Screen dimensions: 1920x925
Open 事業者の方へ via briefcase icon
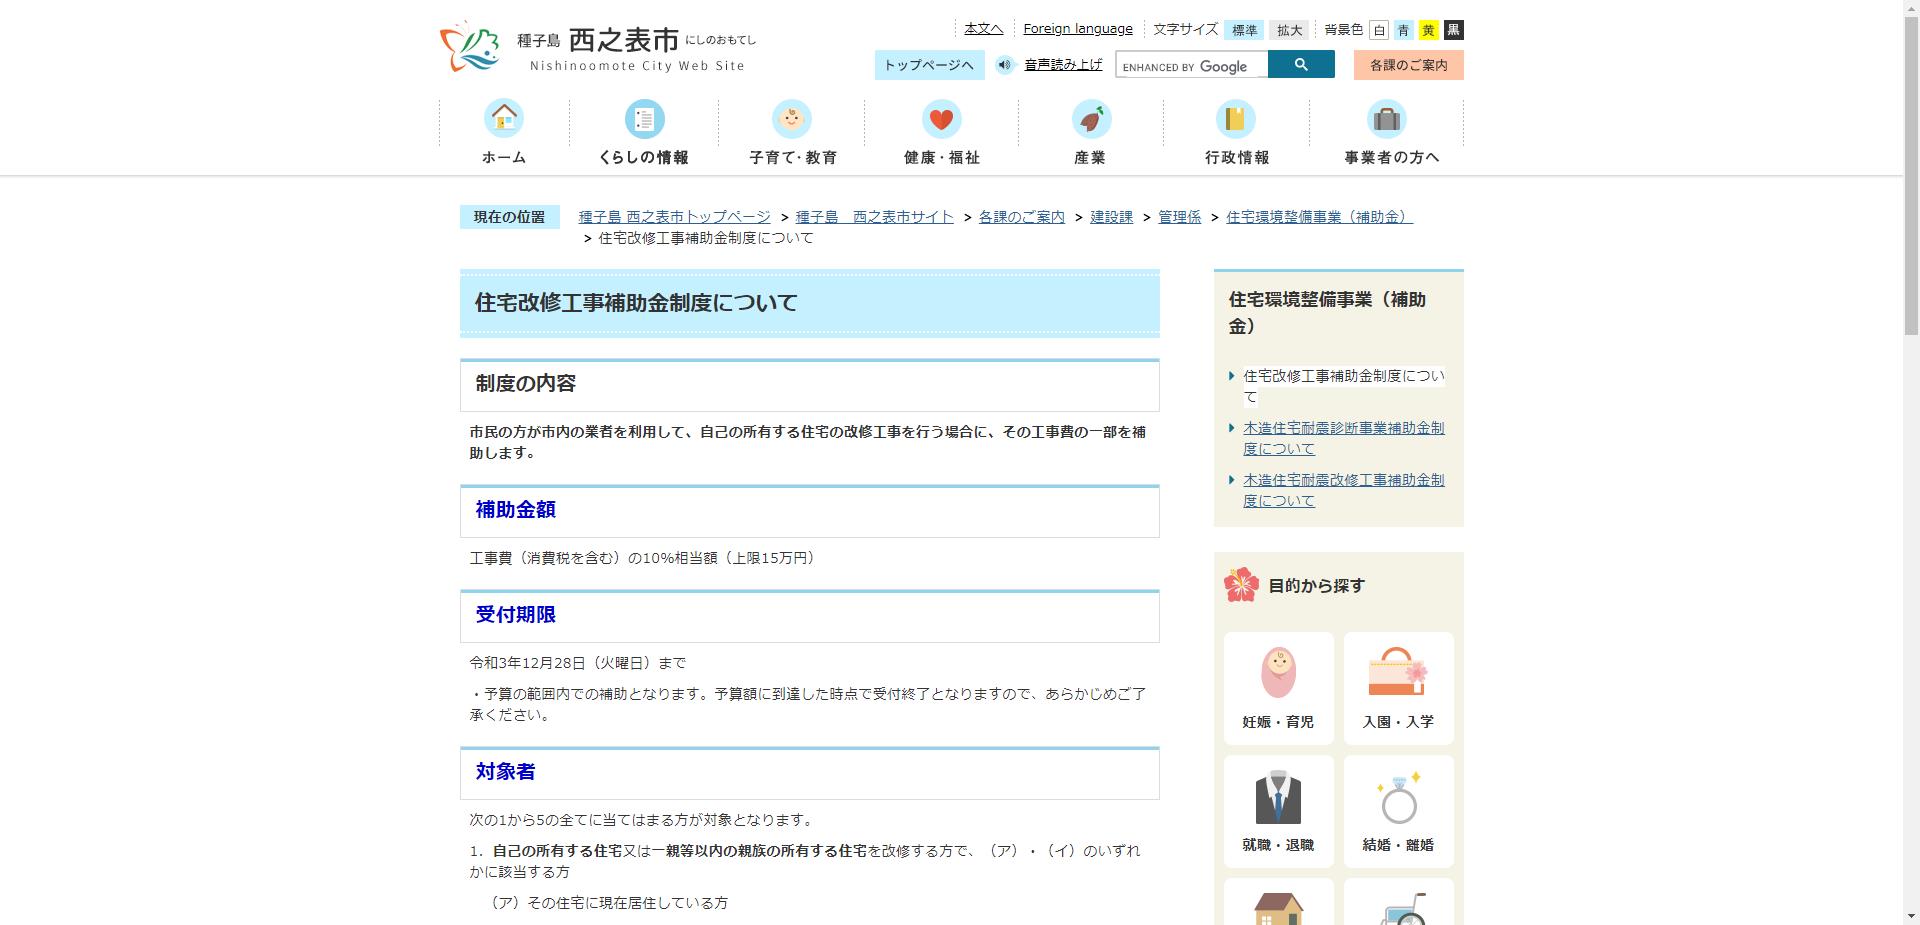[1386, 119]
